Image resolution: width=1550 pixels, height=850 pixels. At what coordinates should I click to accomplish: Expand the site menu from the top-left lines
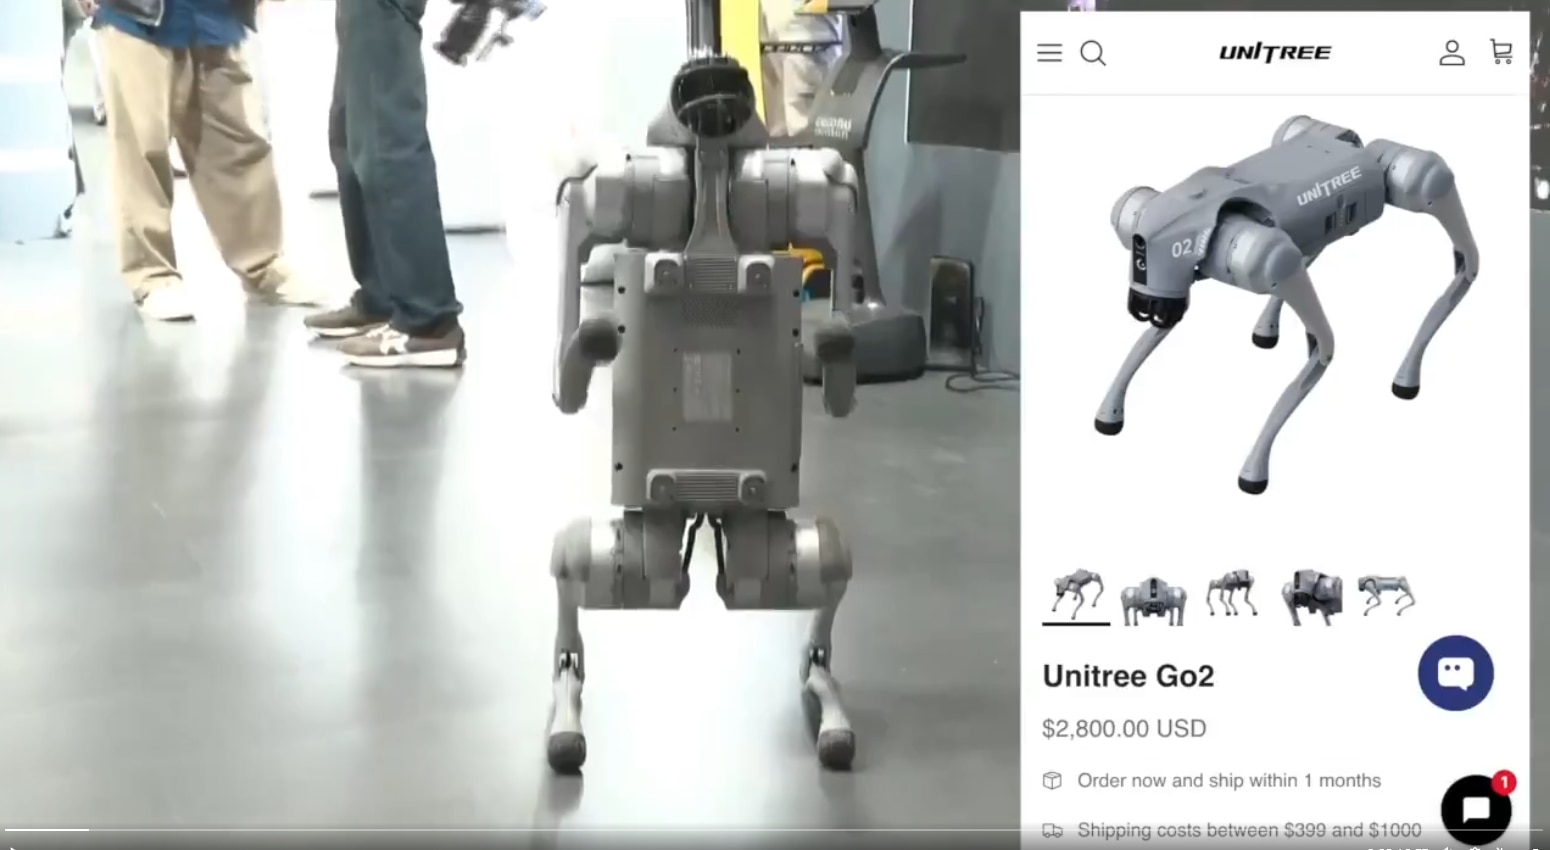[x=1049, y=53]
